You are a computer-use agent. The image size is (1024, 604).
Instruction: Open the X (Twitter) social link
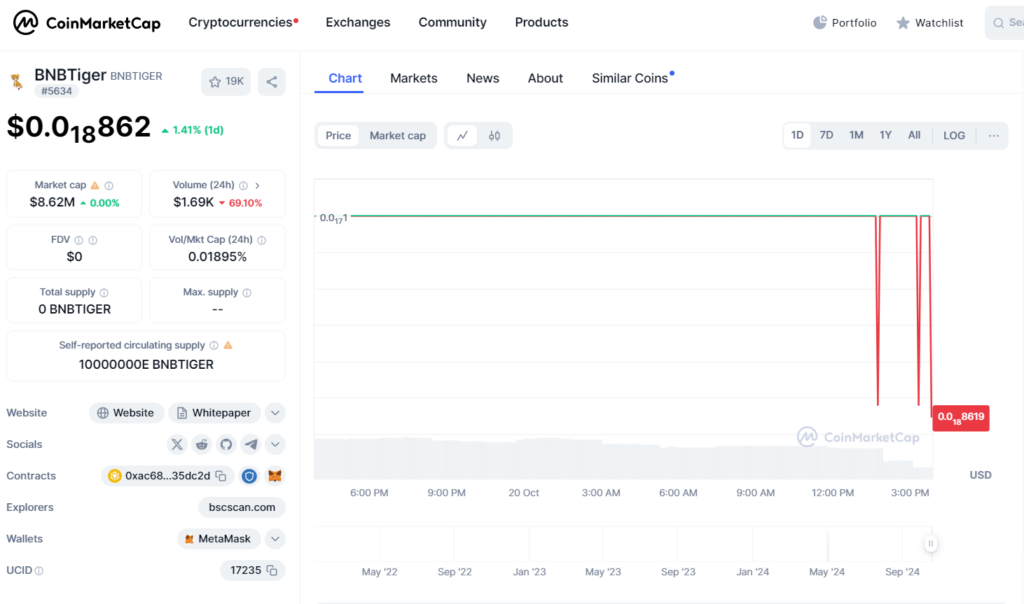pos(177,444)
